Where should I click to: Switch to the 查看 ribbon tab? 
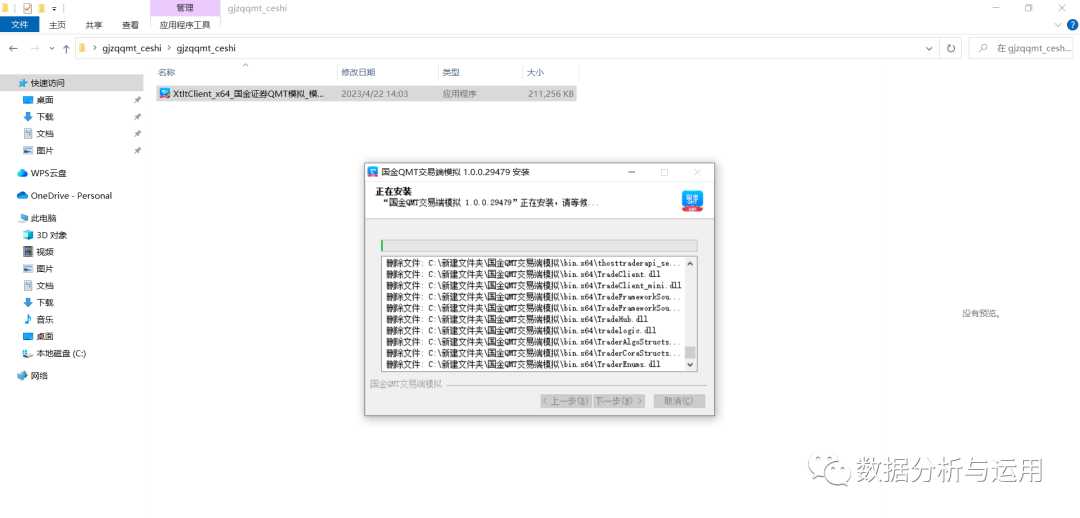point(130,25)
